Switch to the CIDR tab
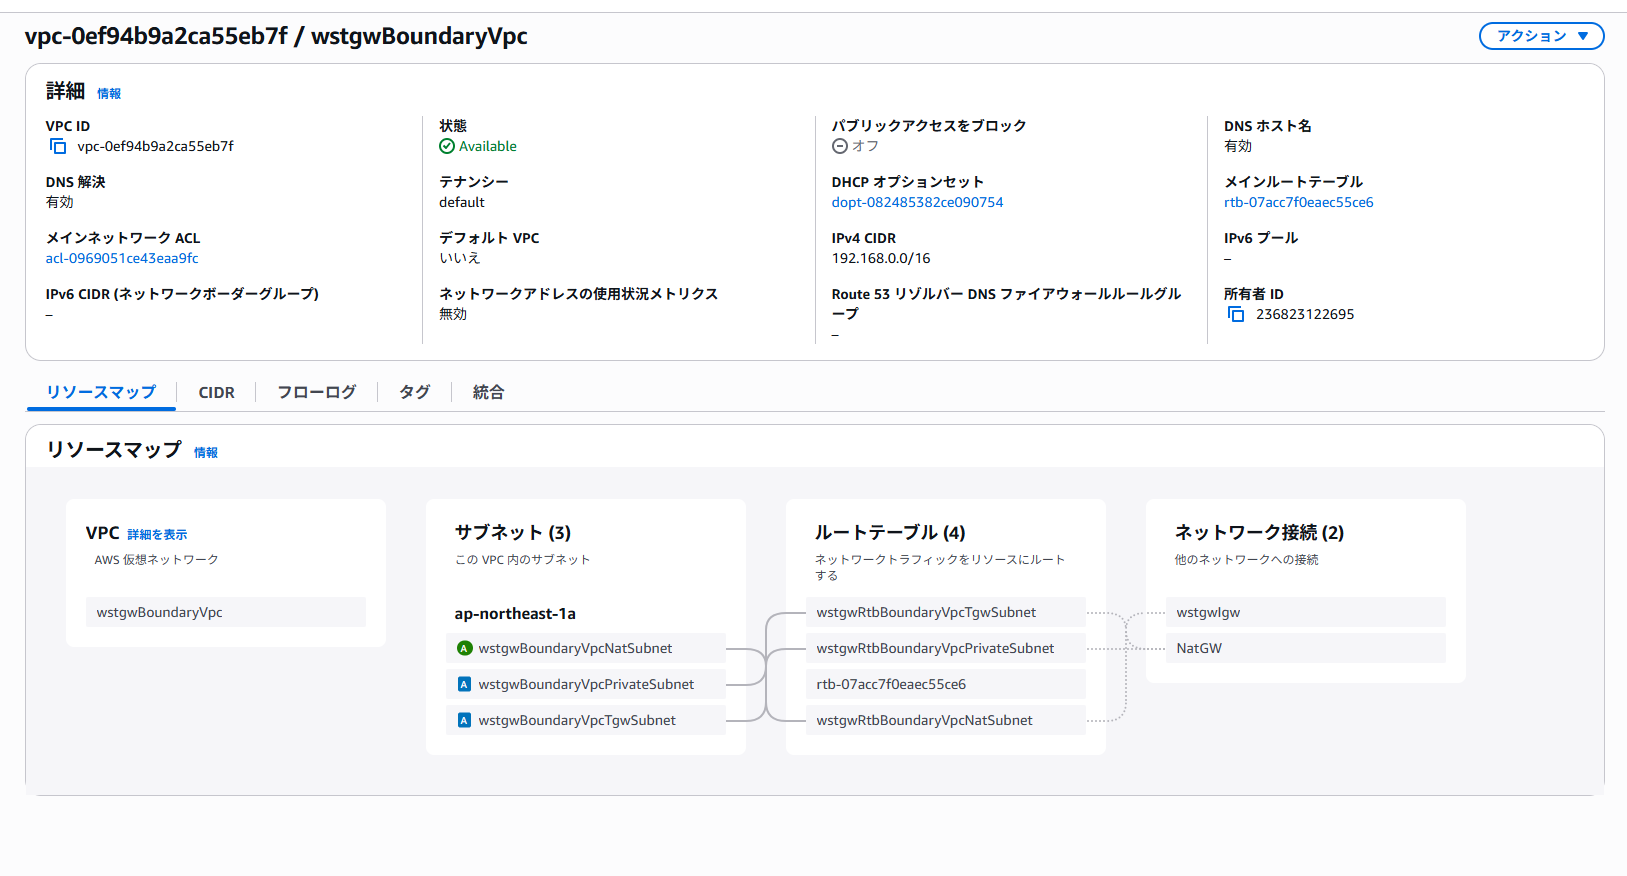This screenshot has width=1627, height=876. pos(216,392)
